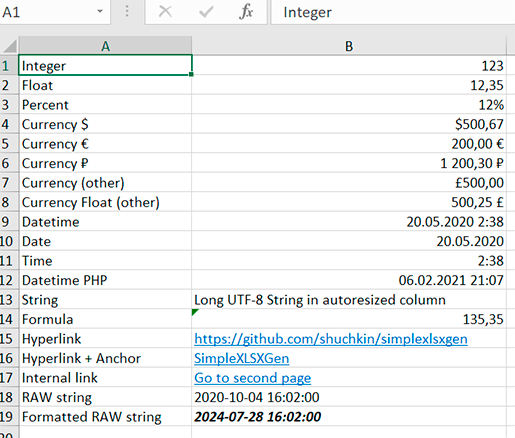Click the fill handle of cell A1
The height and width of the screenshot is (438, 515).
pyautogui.click(x=191, y=74)
